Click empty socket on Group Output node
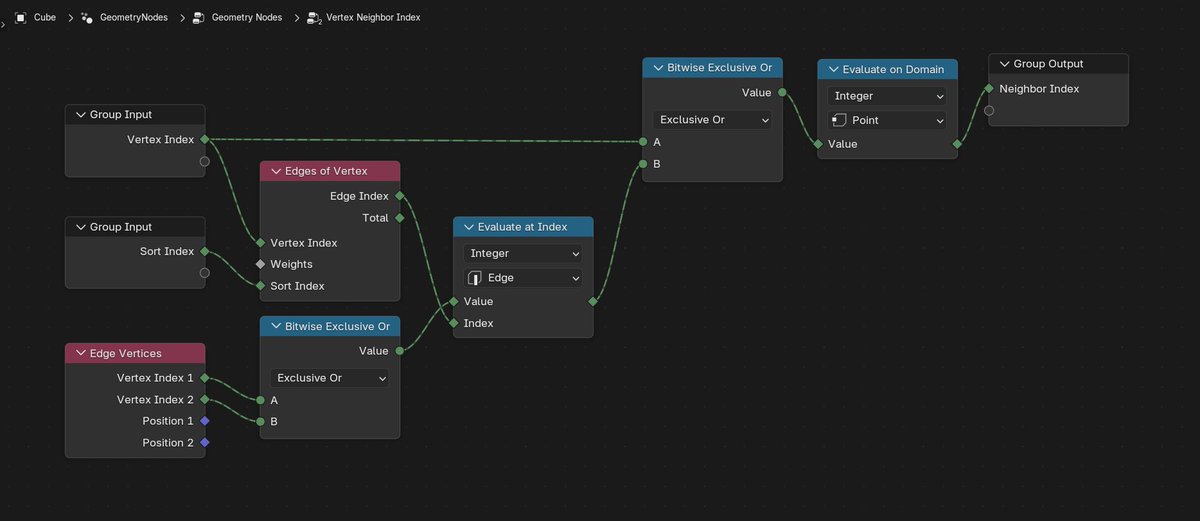This screenshot has height=521, width=1200. click(x=989, y=110)
